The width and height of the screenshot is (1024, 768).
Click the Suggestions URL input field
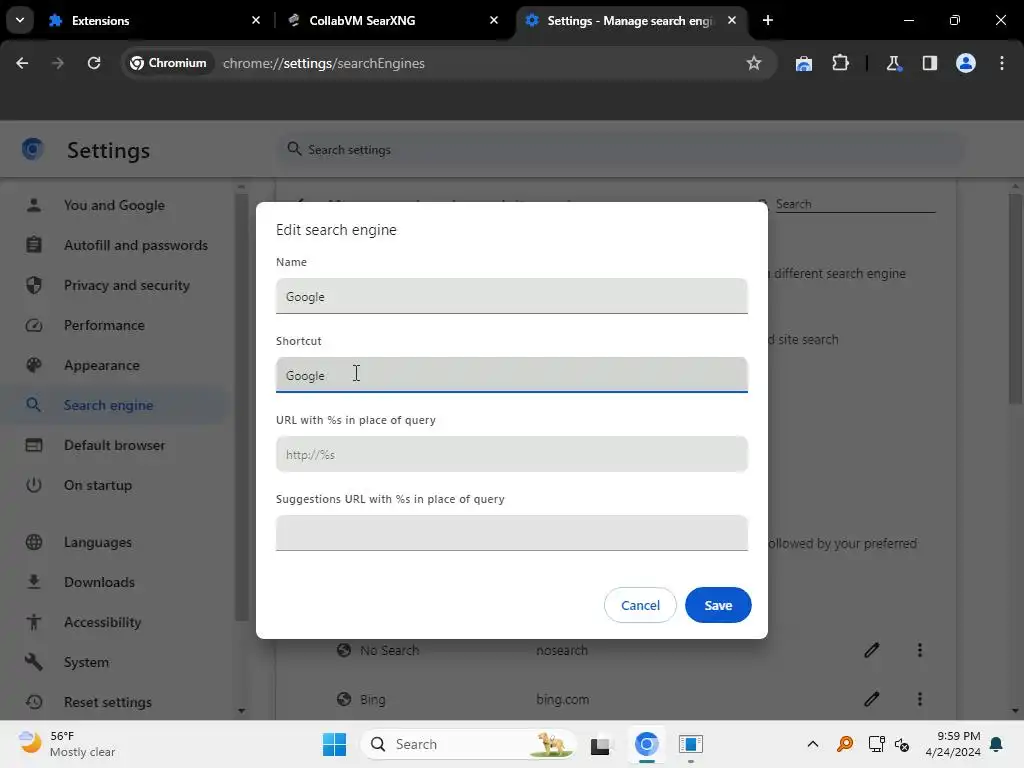(x=511, y=533)
